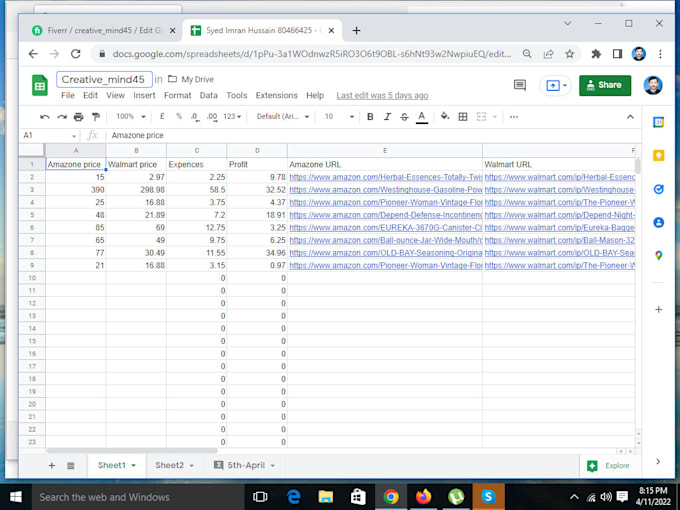The width and height of the screenshot is (680, 510).
Task: Collapse the menus with the up chevron
Action: pos(630,116)
